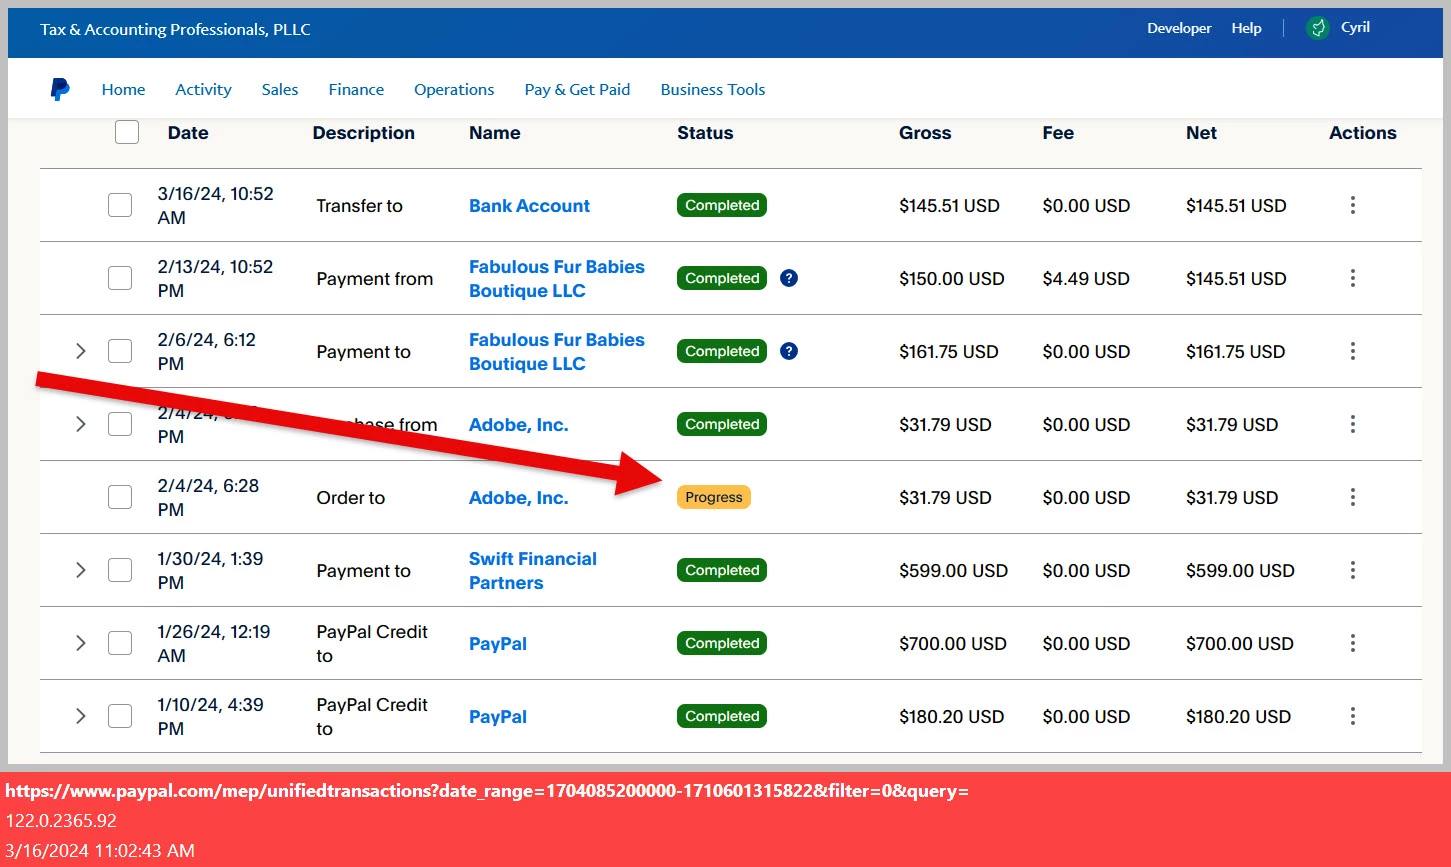Image resolution: width=1451 pixels, height=867 pixels.
Task: Click help icon beside 2/6/24 Completed status
Action: [x=789, y=351]
